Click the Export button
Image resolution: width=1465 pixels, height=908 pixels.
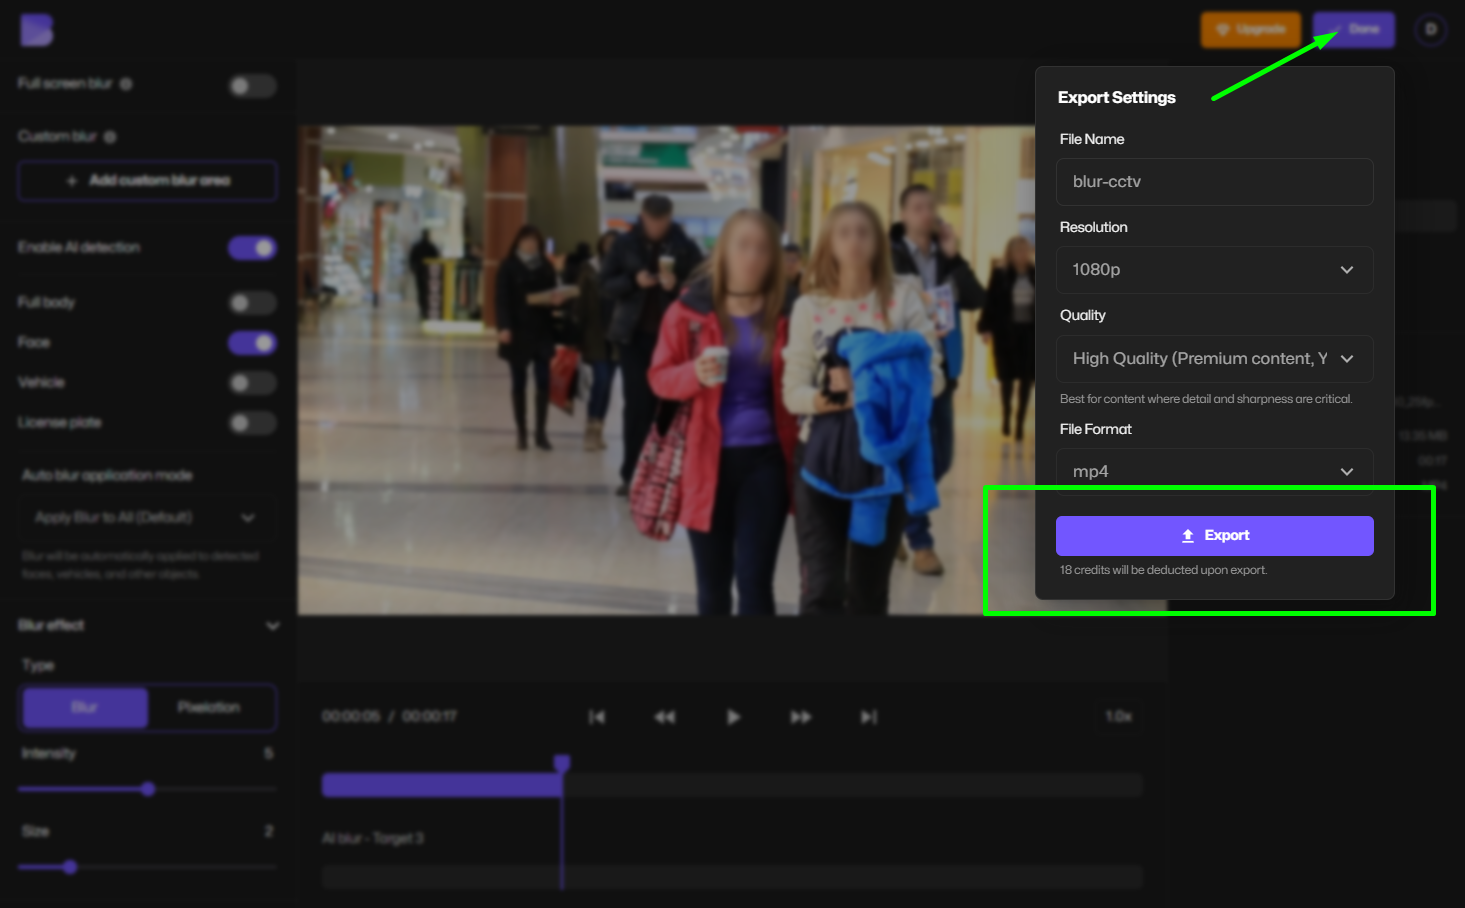[1213, 535]
